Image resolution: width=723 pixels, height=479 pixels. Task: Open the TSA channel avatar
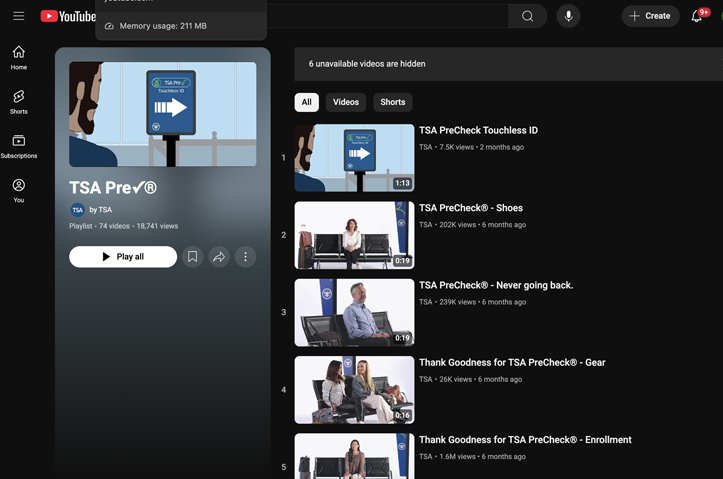click(x=77, y=210)
